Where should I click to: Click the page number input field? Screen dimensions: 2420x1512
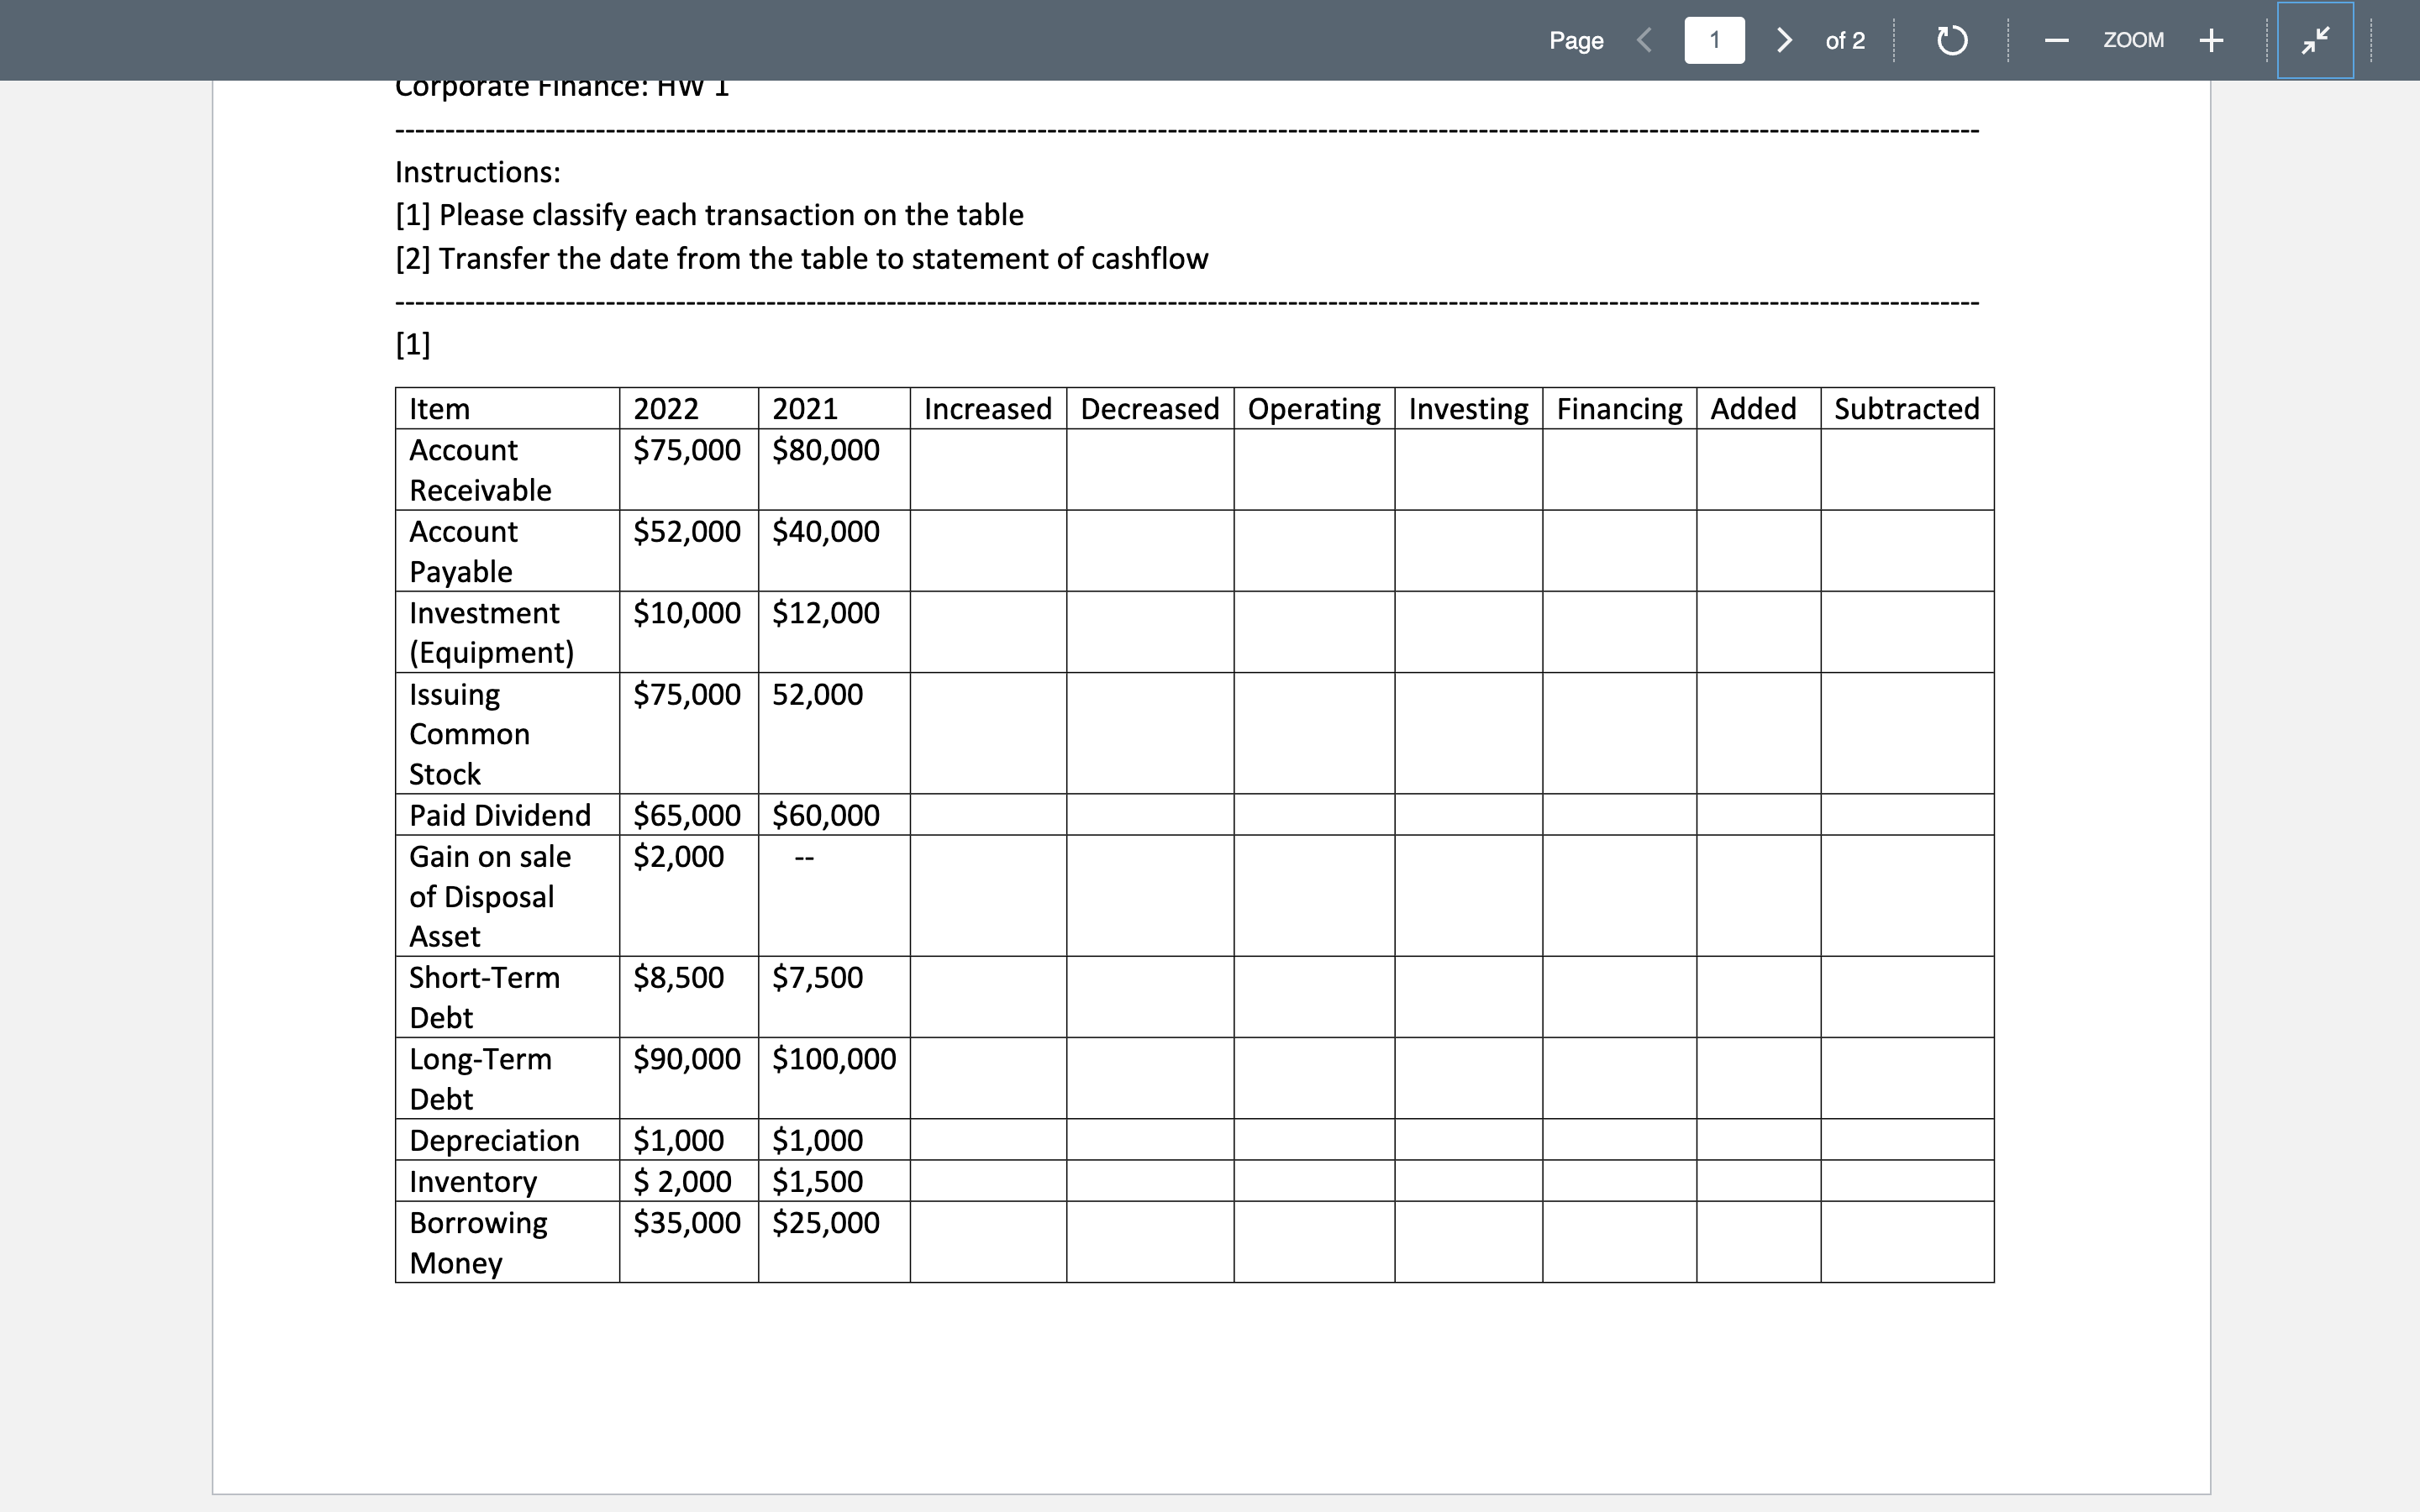click(x=1714, y=40)
